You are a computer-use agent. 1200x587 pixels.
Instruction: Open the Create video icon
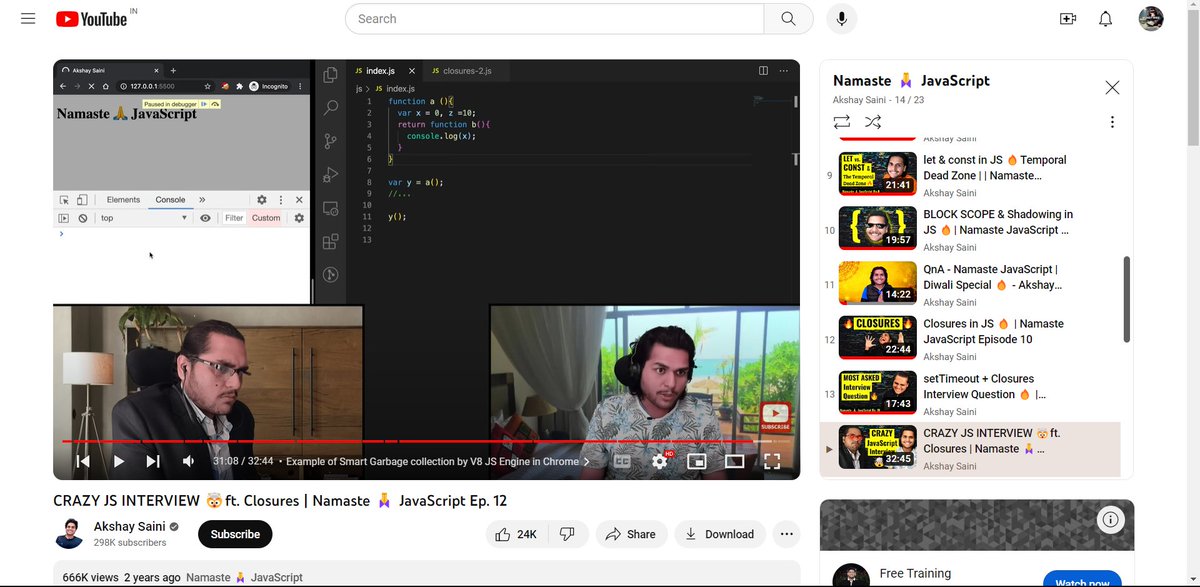[1068, 19]
